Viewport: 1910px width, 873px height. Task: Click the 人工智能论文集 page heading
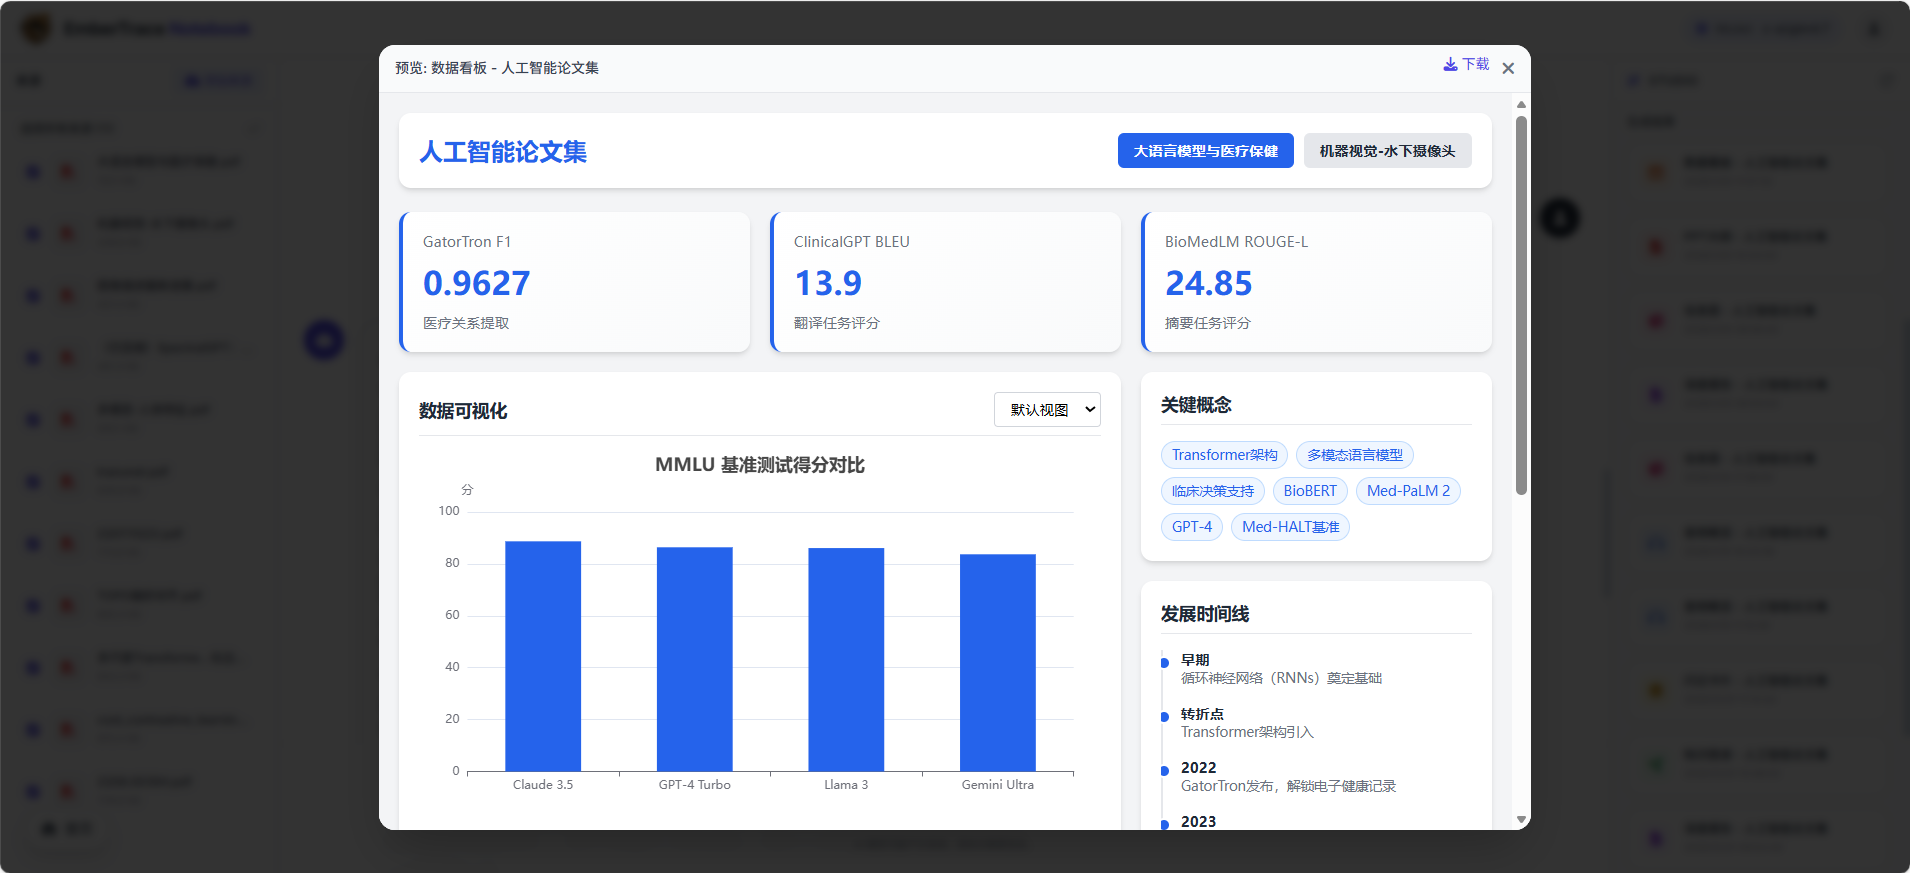tap(503, 152)
